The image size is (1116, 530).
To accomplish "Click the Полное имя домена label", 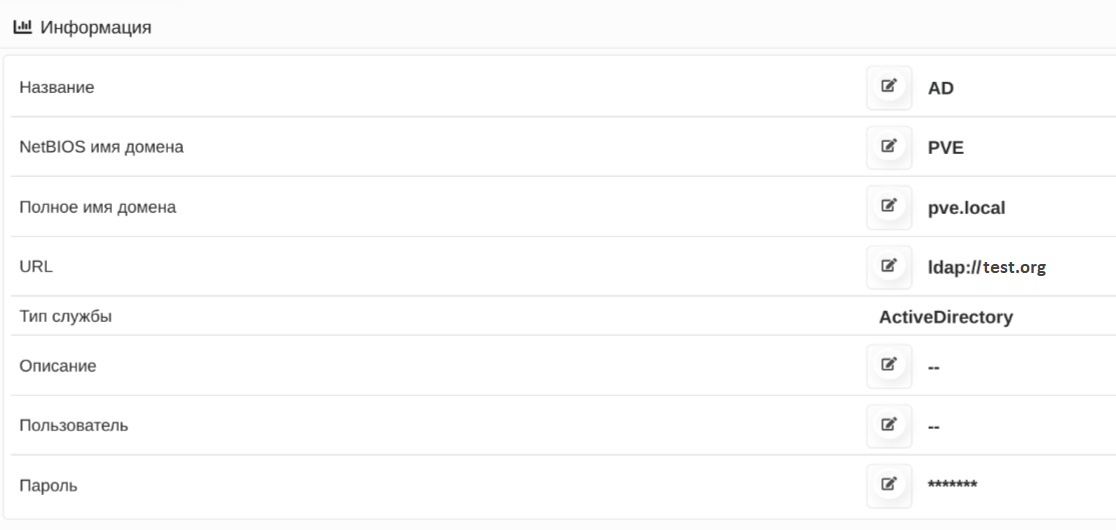I will click(98, 207).
